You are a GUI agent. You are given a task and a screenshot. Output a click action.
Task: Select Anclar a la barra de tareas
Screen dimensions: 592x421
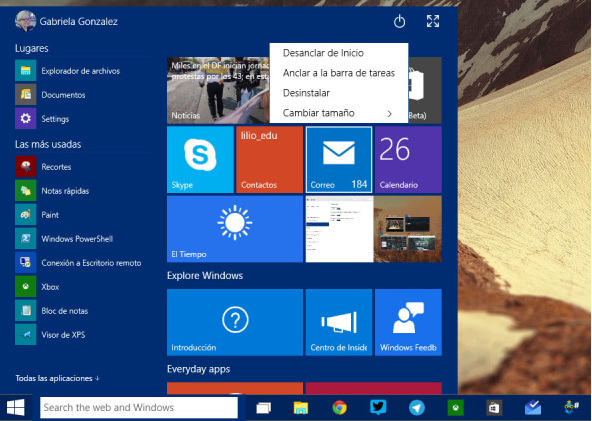pos(339,73)
